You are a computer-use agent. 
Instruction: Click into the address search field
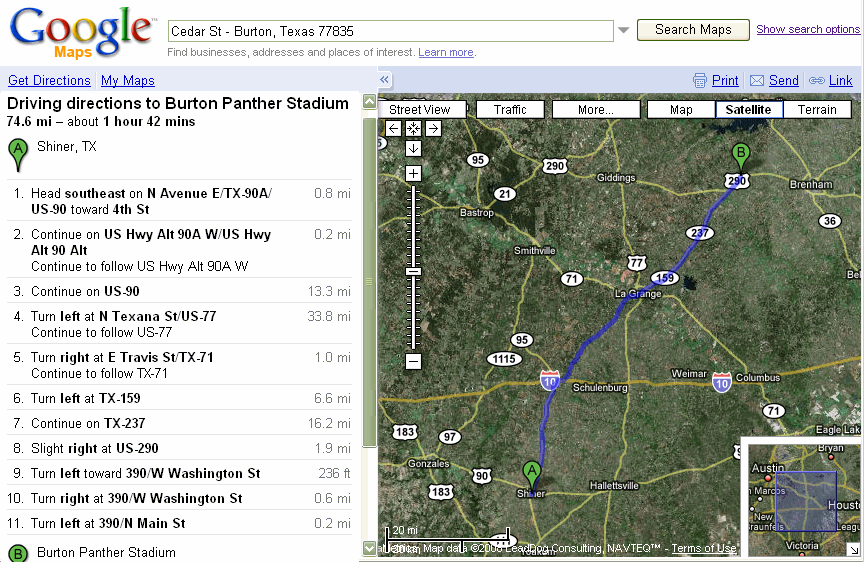[x=391, y=31]
